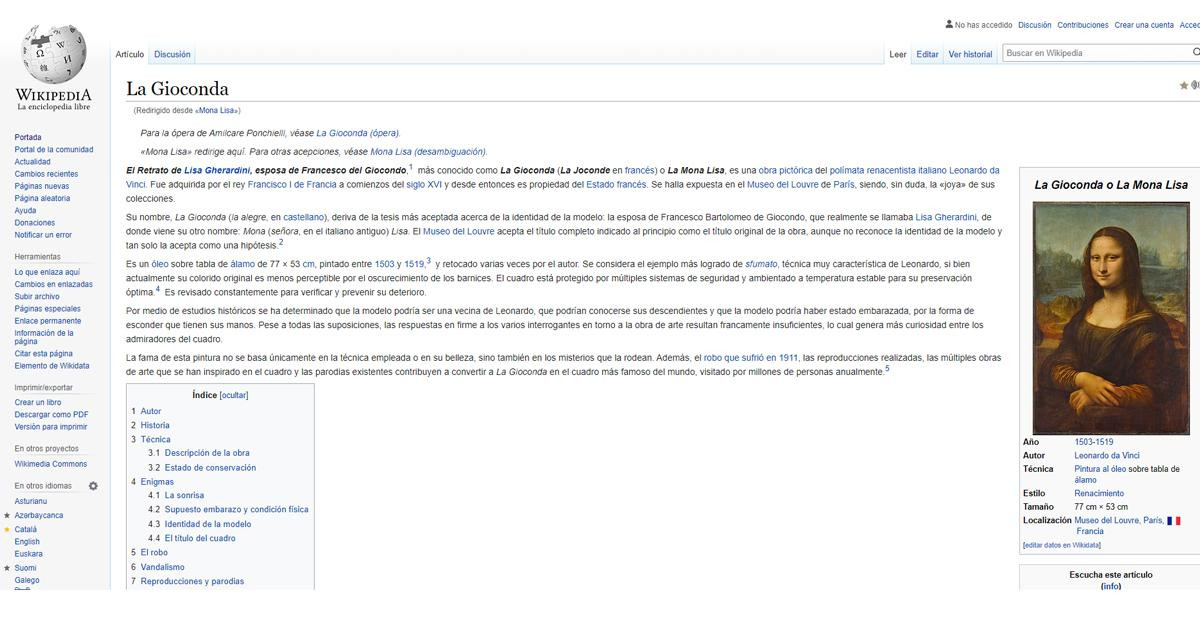
Task: Open Renacimiento style link
Action: pyautogui.click(x=1099, y=493)
